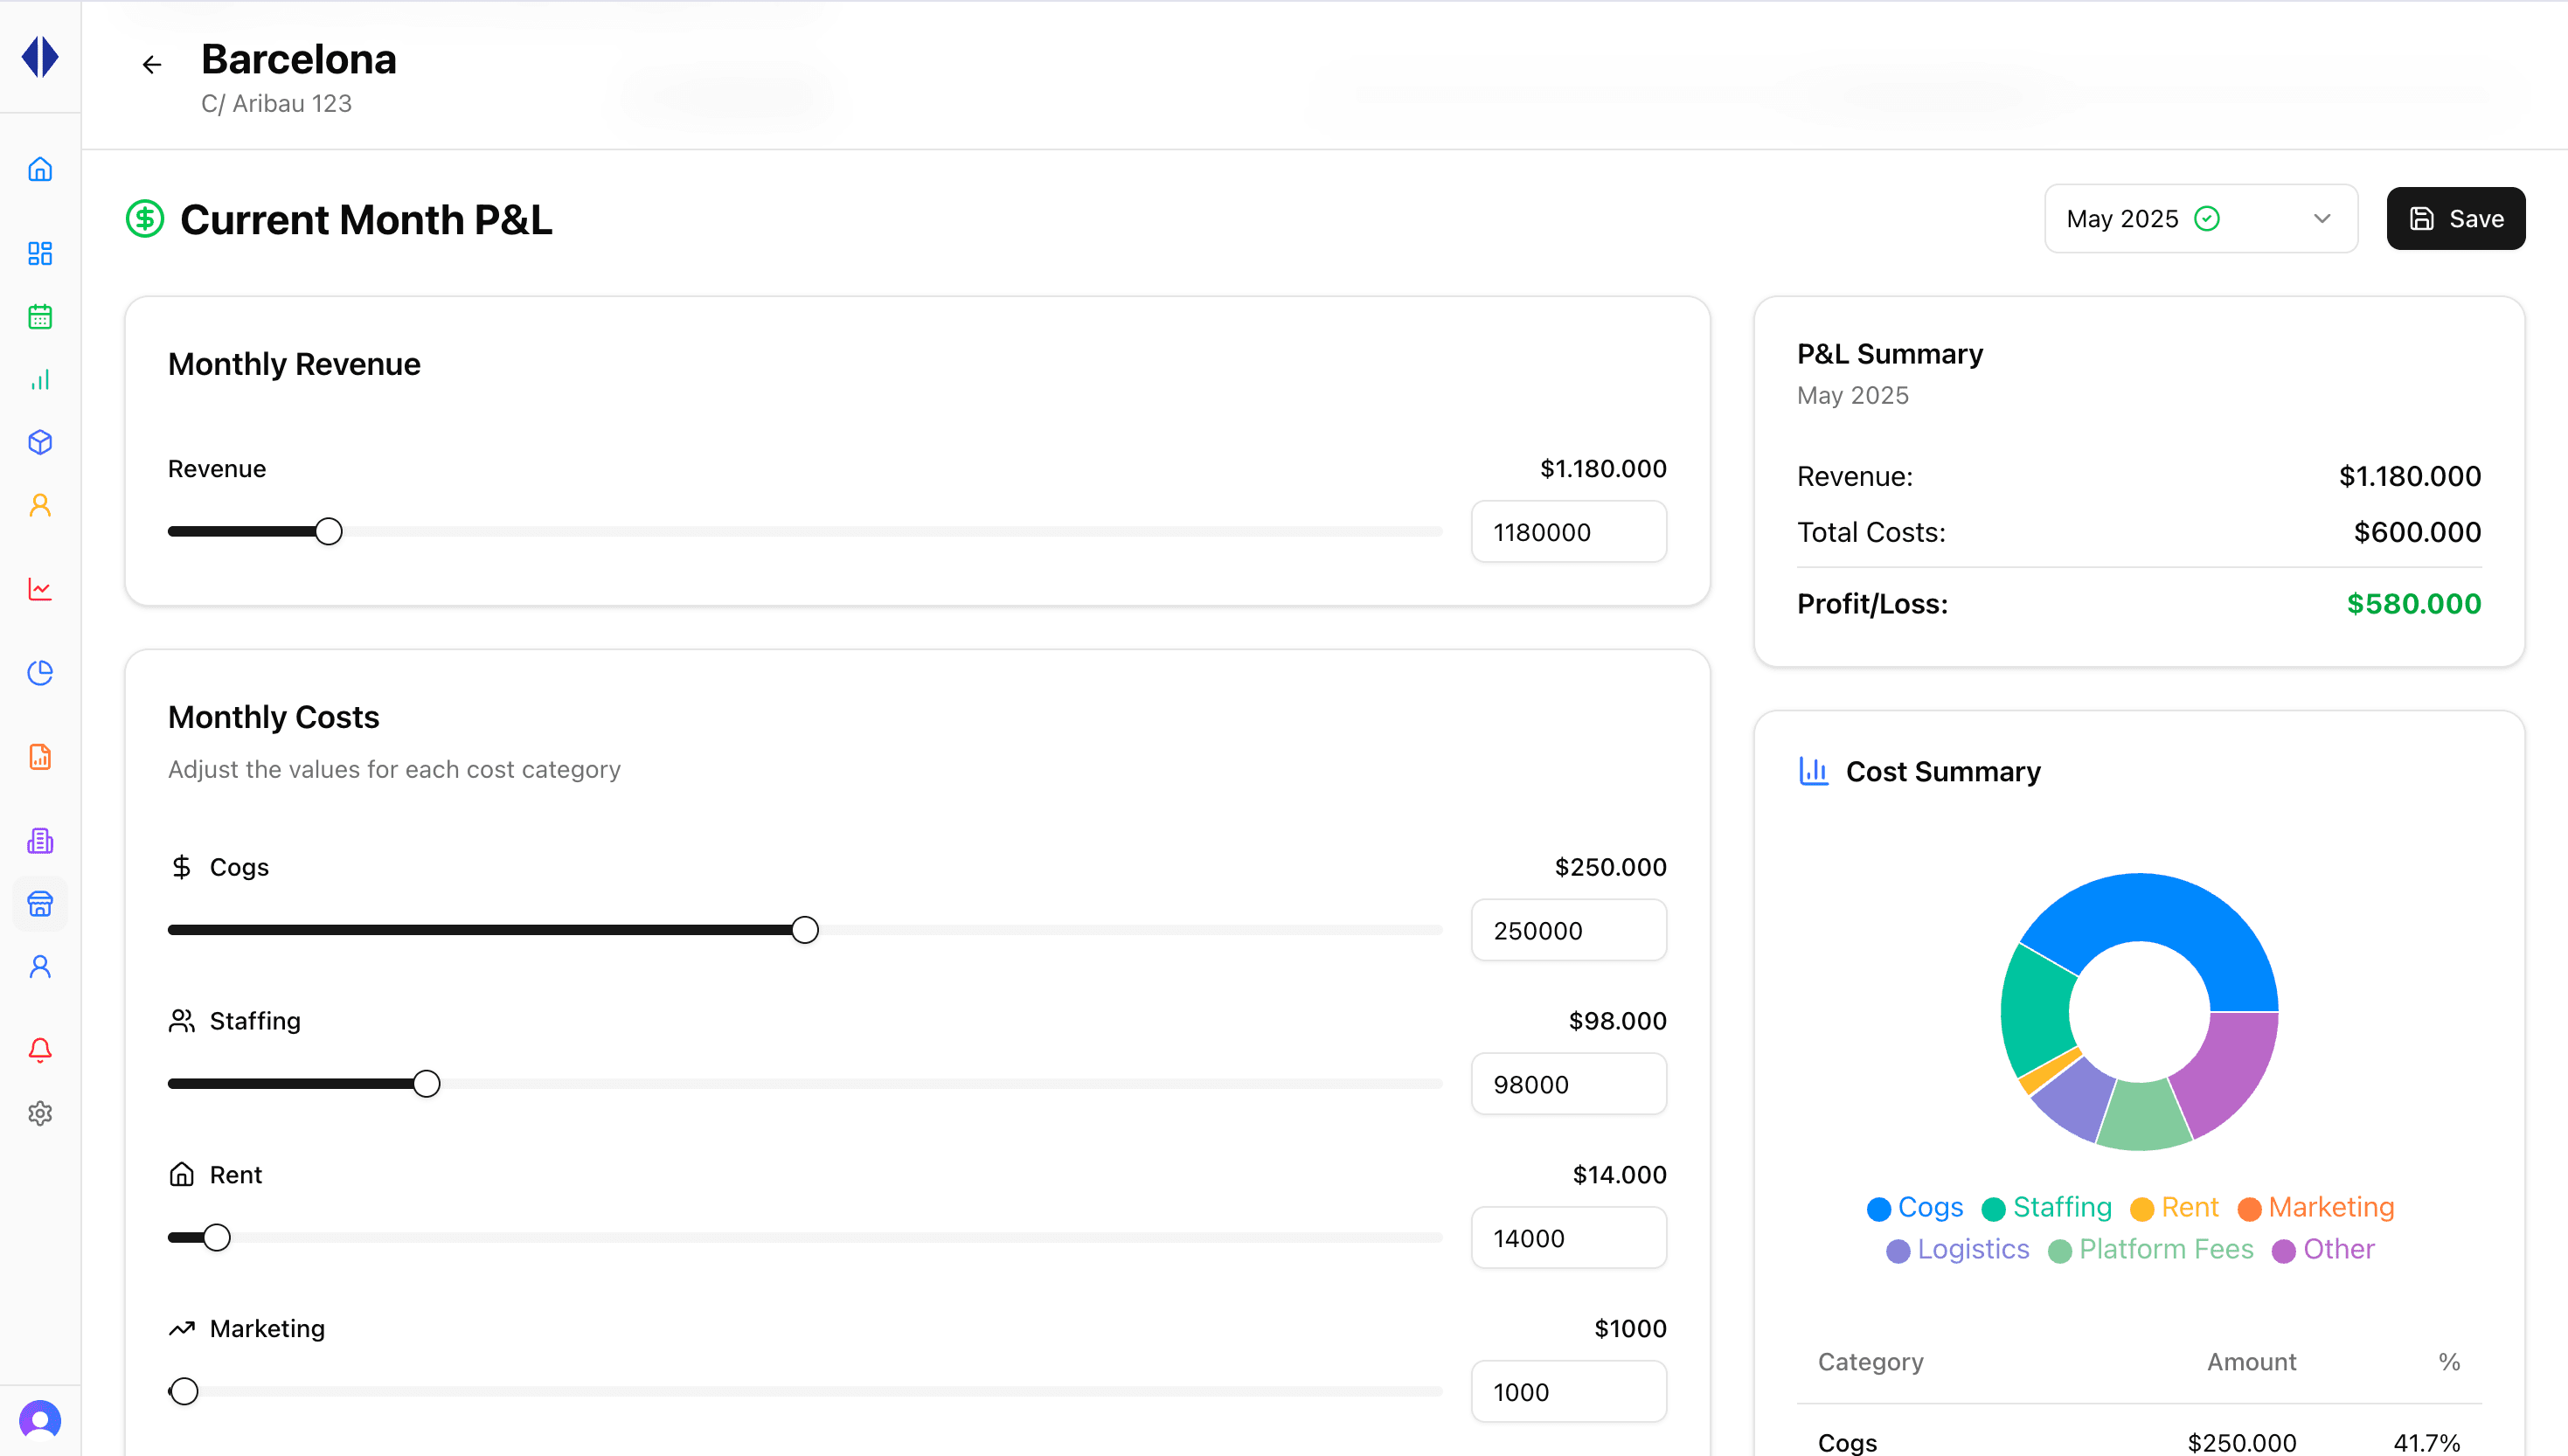Click the storefront icon in sidebar
Screen dimensions: 2568x1456
(40, 904)
